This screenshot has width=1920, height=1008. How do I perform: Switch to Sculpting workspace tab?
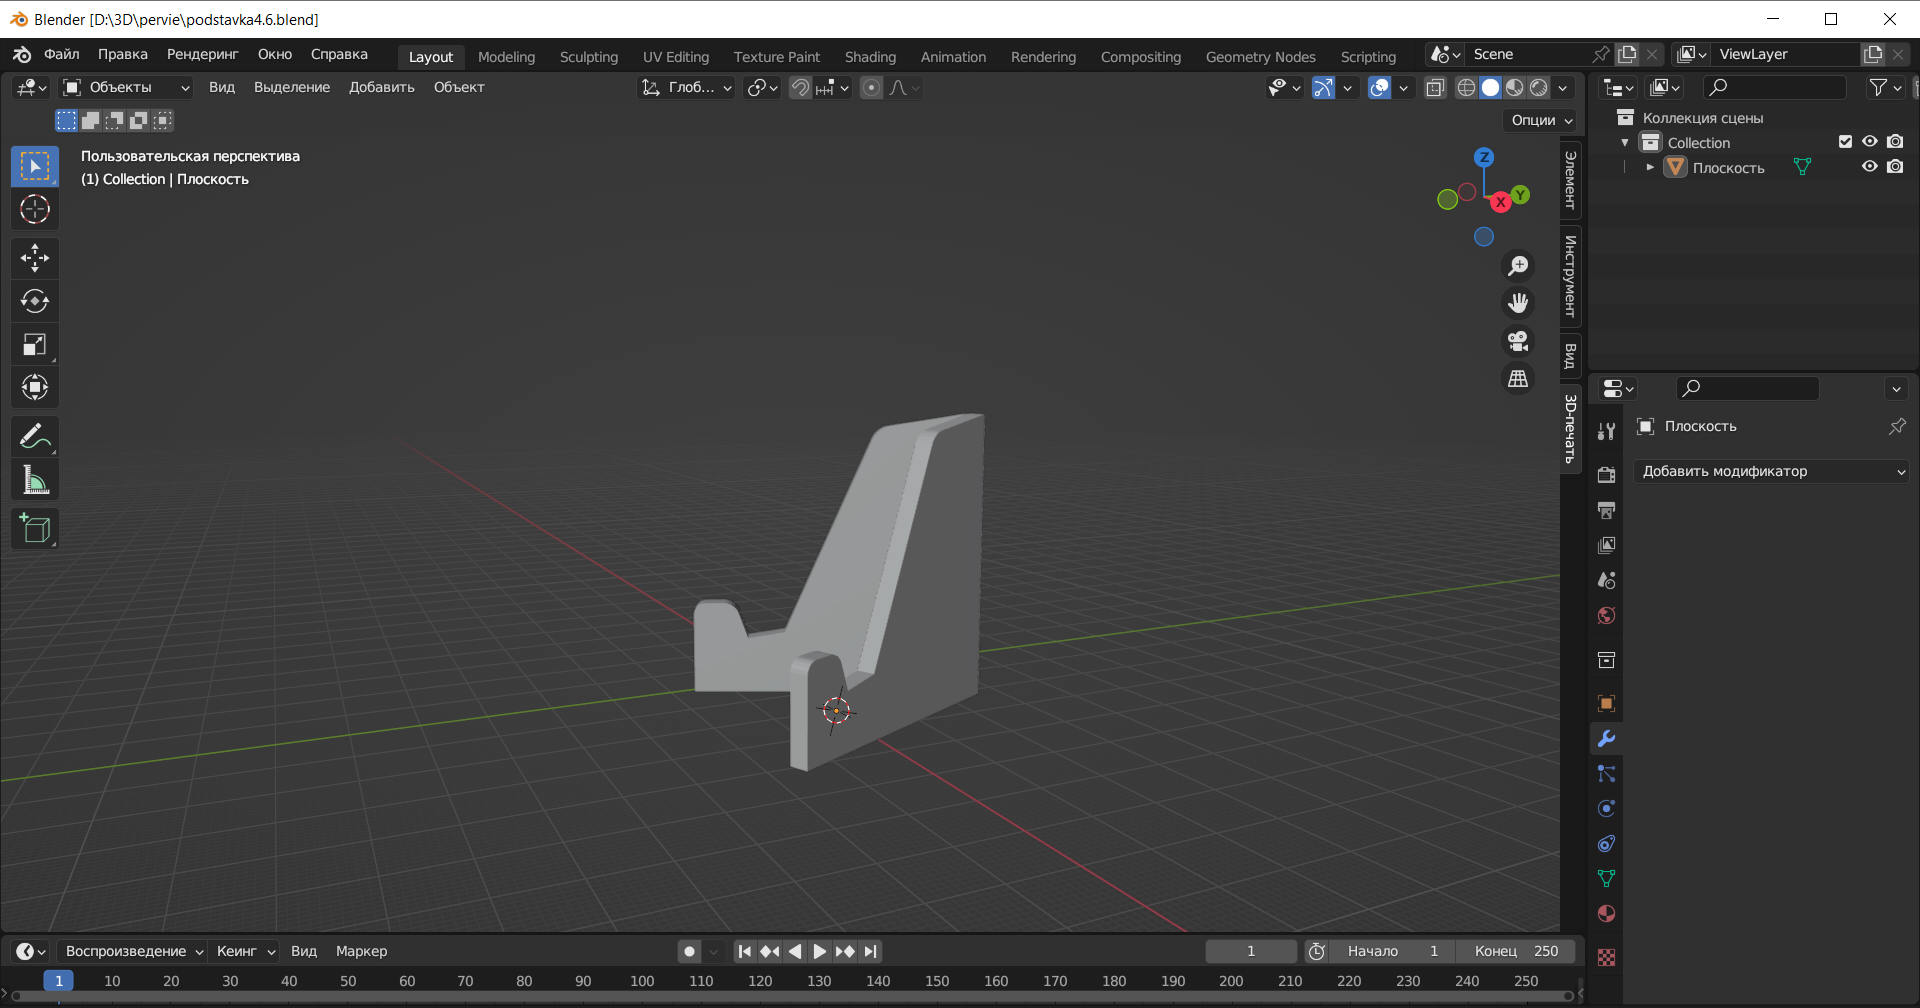coord(589,57)
